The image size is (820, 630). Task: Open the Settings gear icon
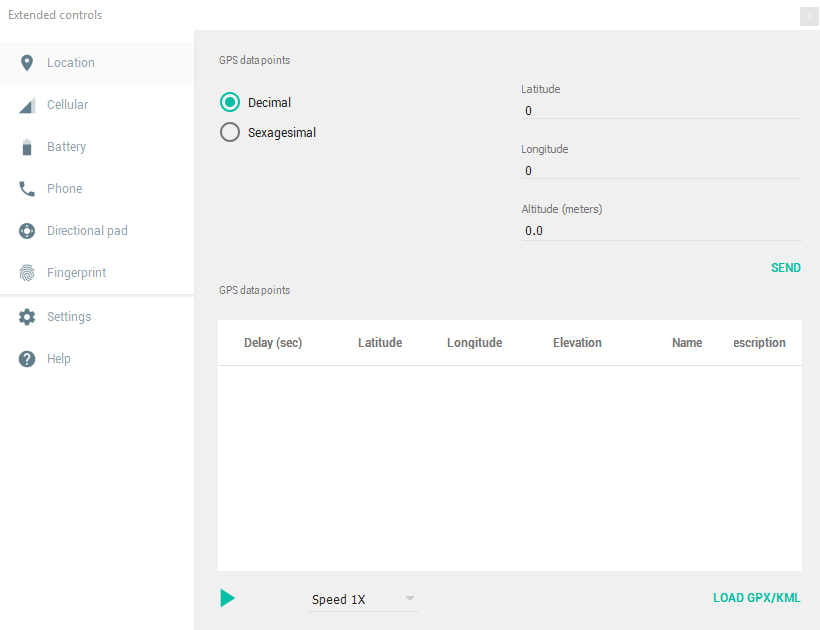pos(27,317)
